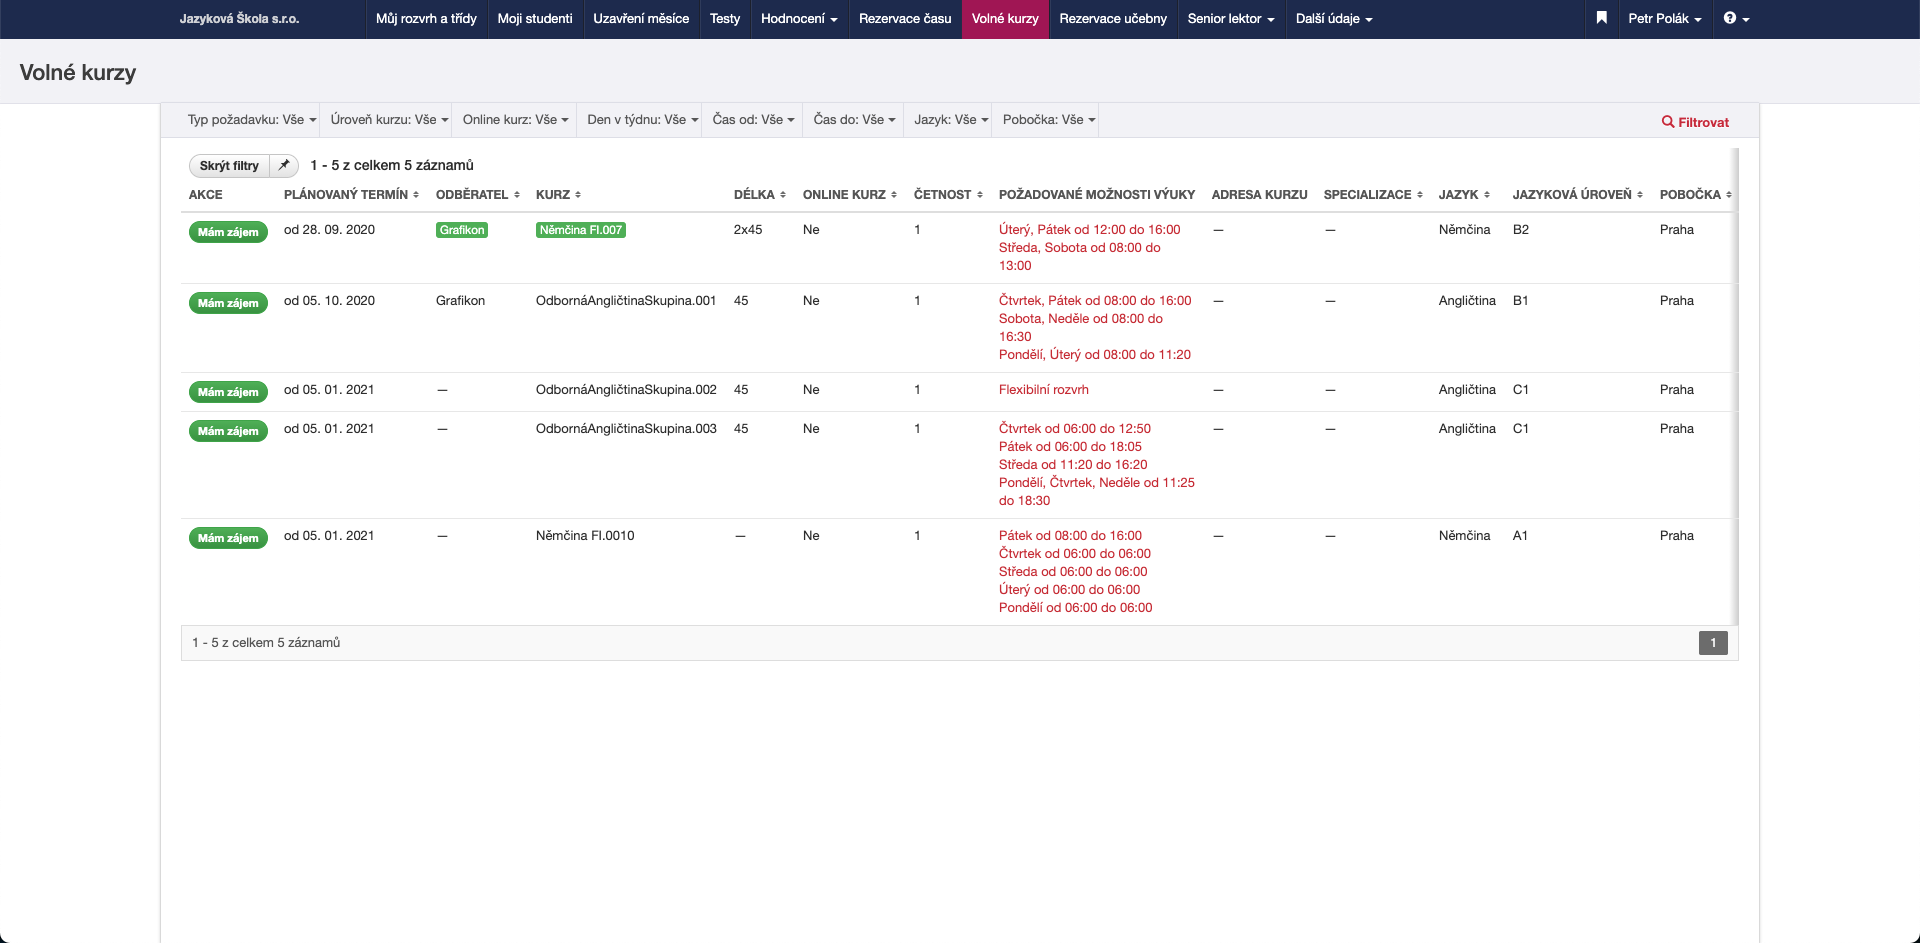Sort by Specializace column
1920x943 pixels.
(x=1373, y=194)
